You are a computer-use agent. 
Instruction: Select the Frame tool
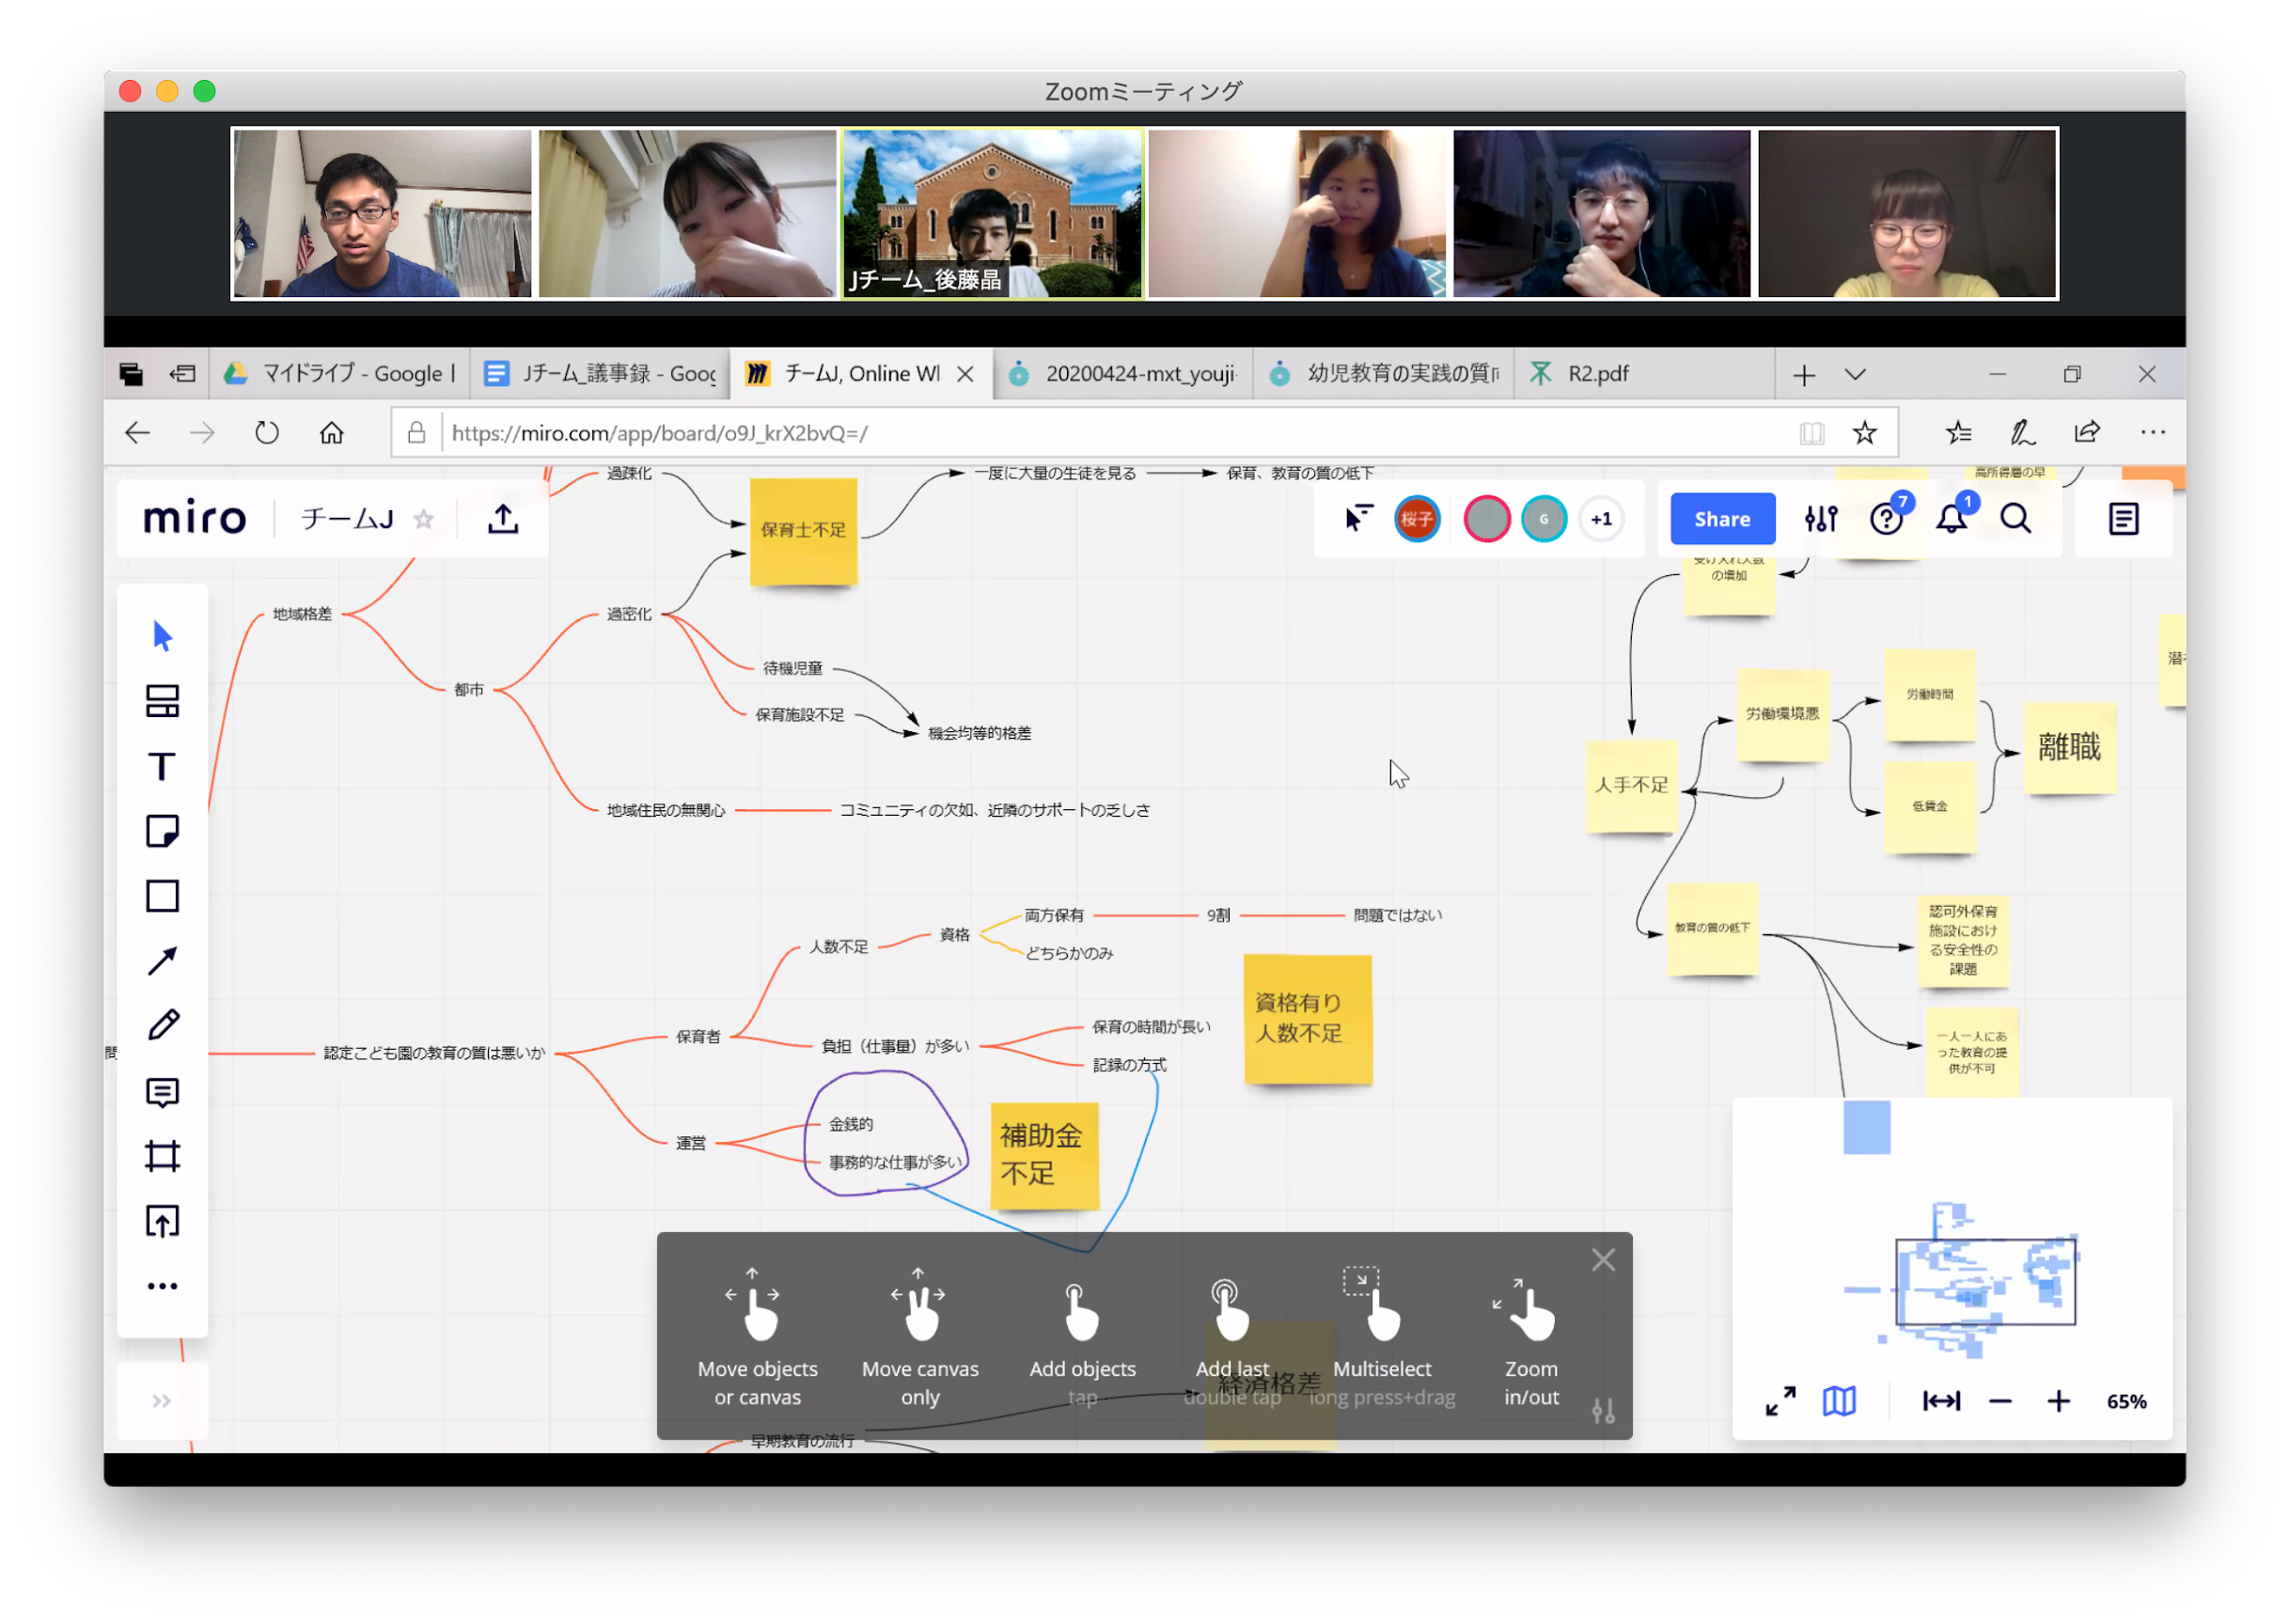[x=162, y=1157]
